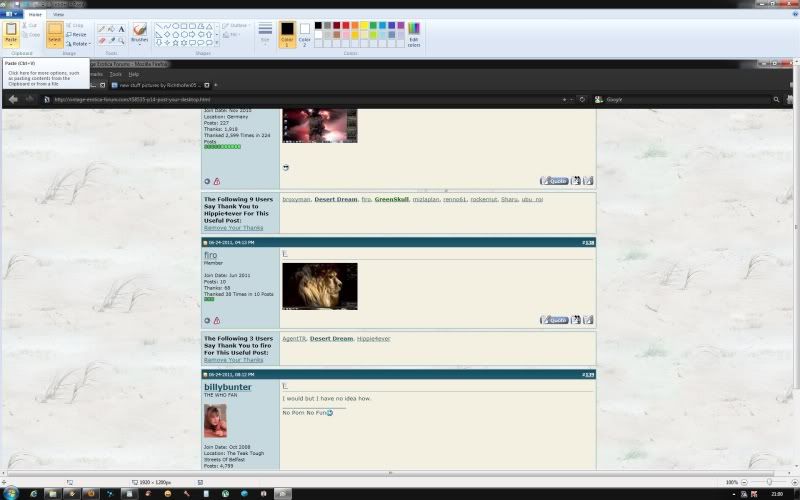Choose the Text tool
Image resolution: width=800 pixels, height=500 pixels.
pyautogui.click(x=122, y=29)
